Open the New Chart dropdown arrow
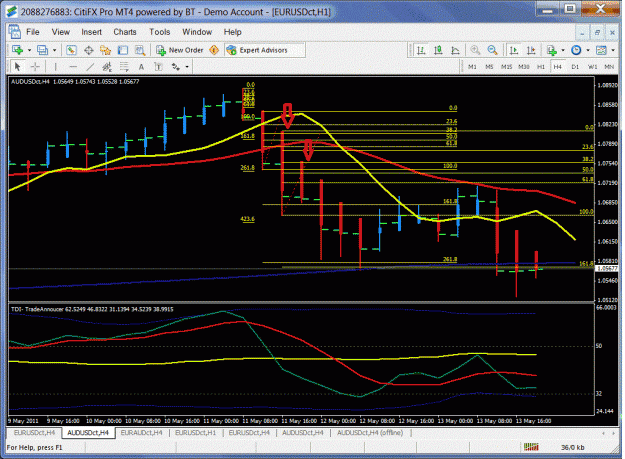This screenshot has height=459, width=625. [29, 50]
